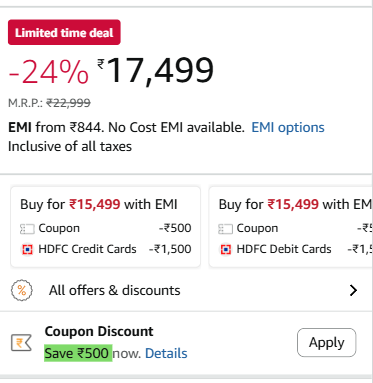Apply the coupon discount
The height and width of the screenshot is (383, 373).
(326, 342)
